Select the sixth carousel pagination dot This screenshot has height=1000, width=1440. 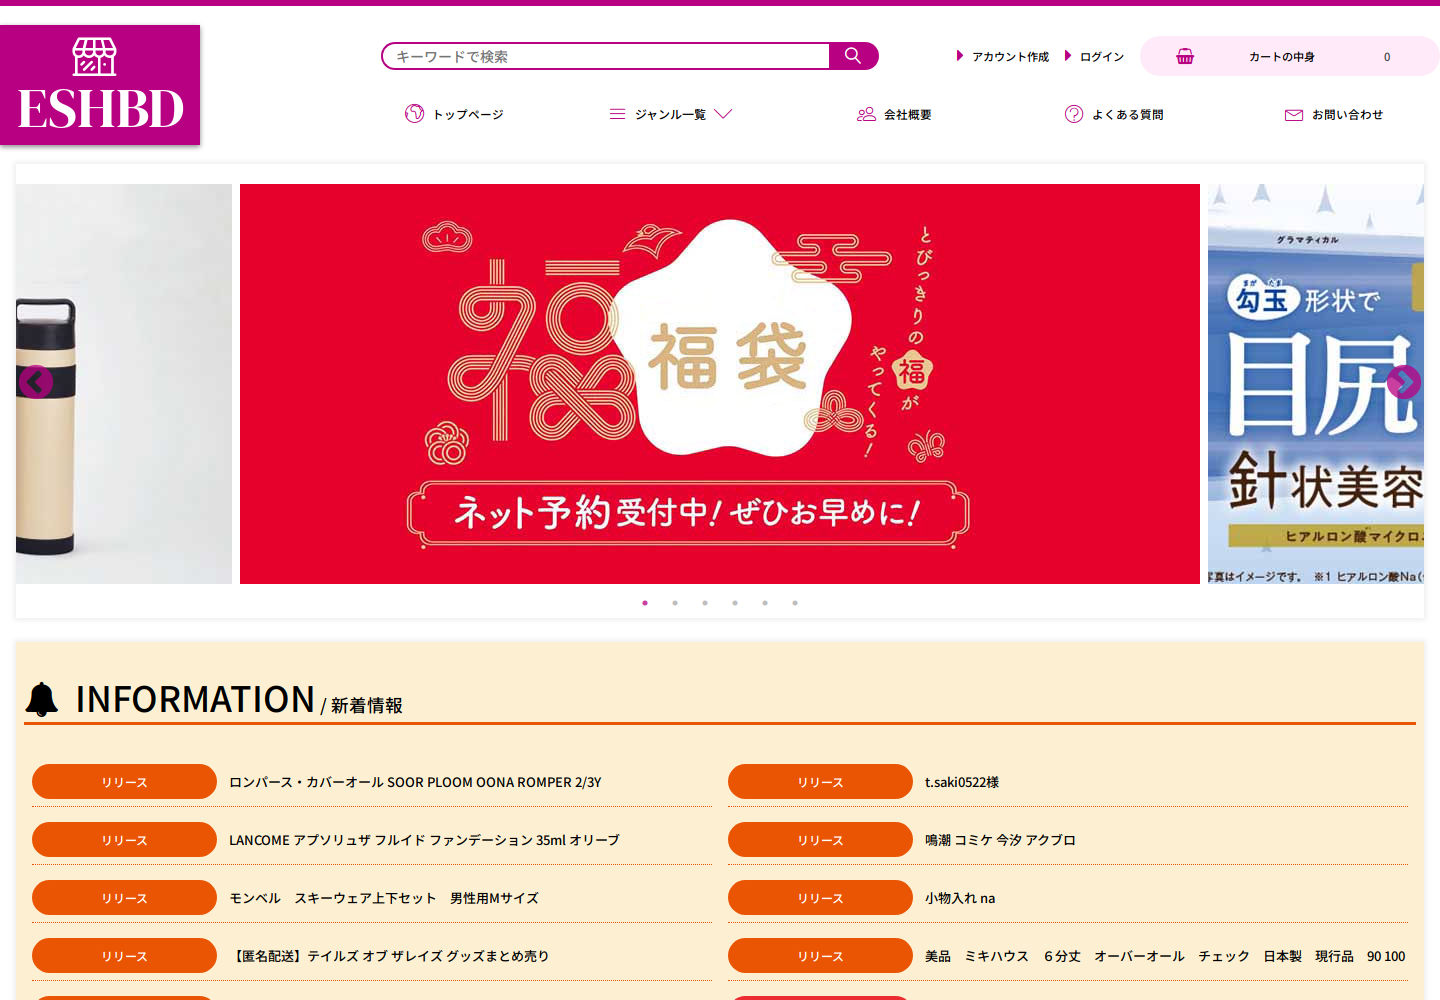click(795, 603)
